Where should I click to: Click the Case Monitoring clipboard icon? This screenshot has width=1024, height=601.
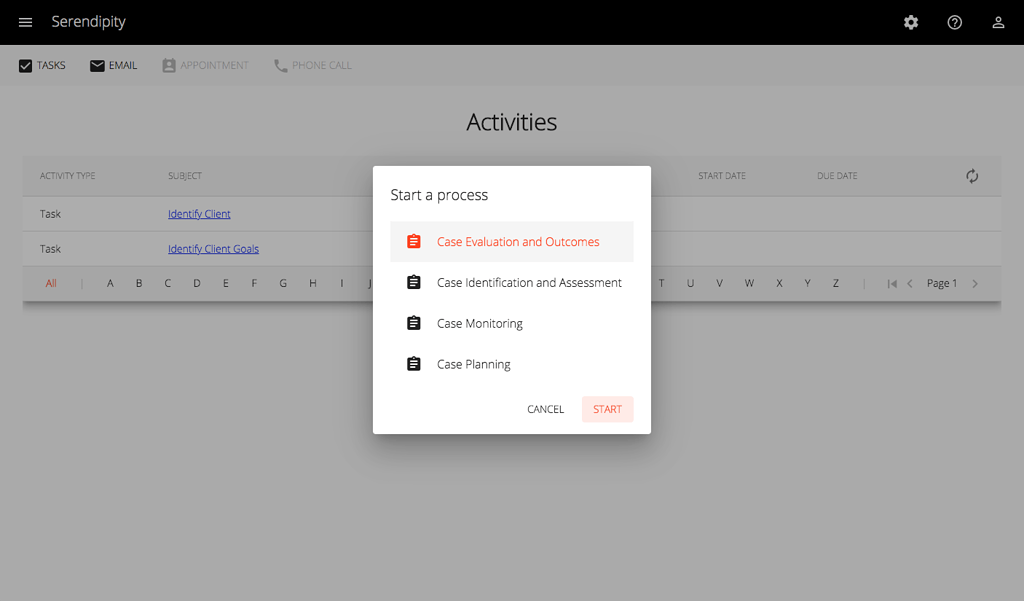[x=414, y=322]
